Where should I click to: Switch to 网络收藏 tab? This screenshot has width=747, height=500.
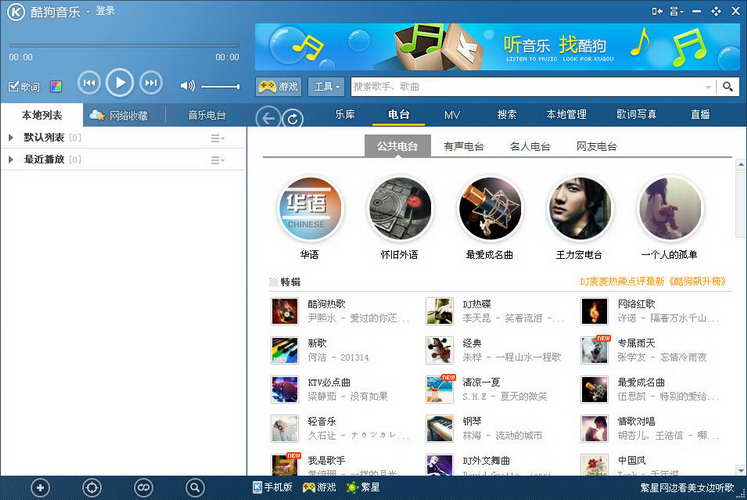tap(119, 115)
